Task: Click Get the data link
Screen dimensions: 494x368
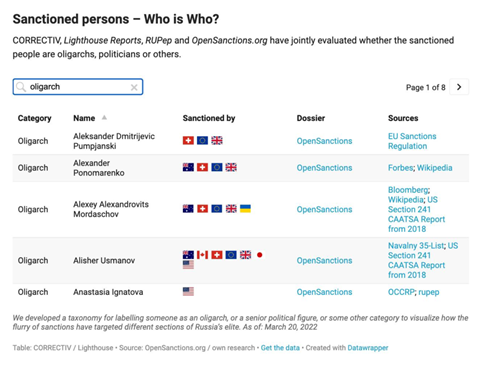Action: 280,348
